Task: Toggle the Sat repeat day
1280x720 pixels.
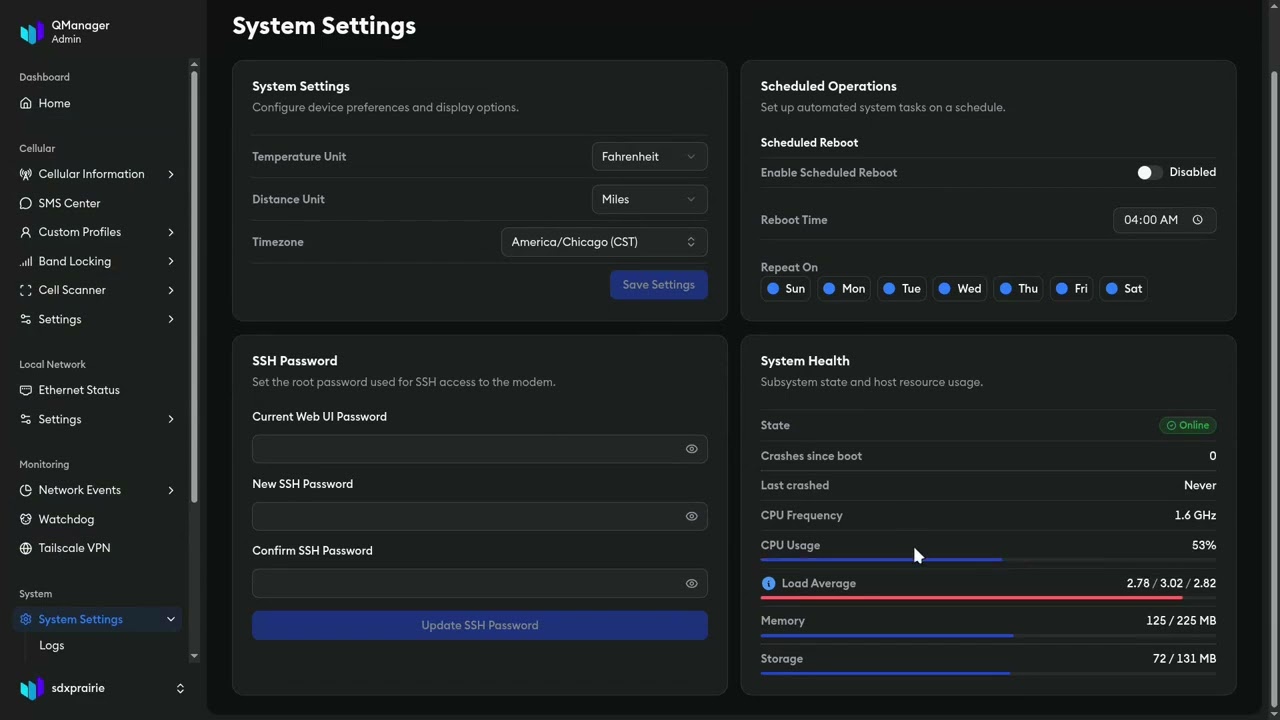Action: [x=1124, y=289]
